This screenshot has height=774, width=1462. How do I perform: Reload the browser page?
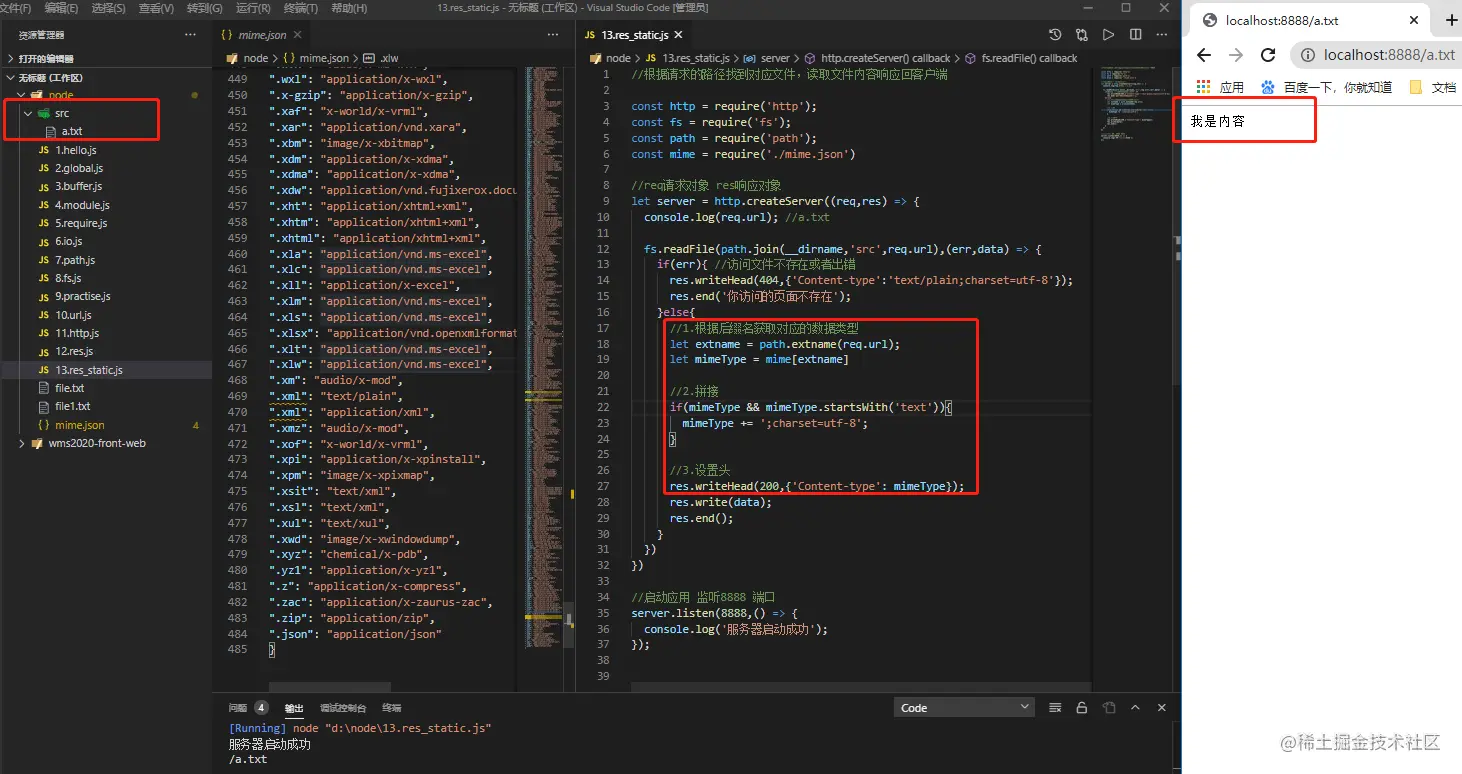click(1268, 55)
